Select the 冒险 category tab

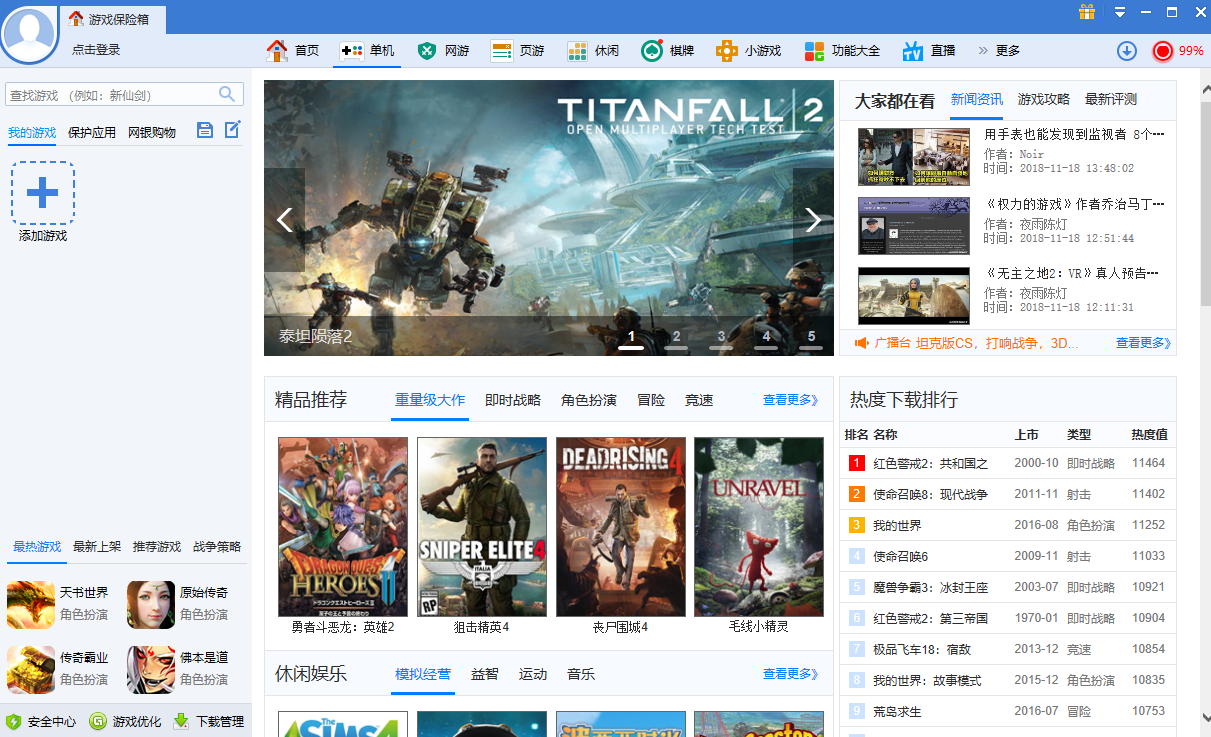tap(651, 400)
